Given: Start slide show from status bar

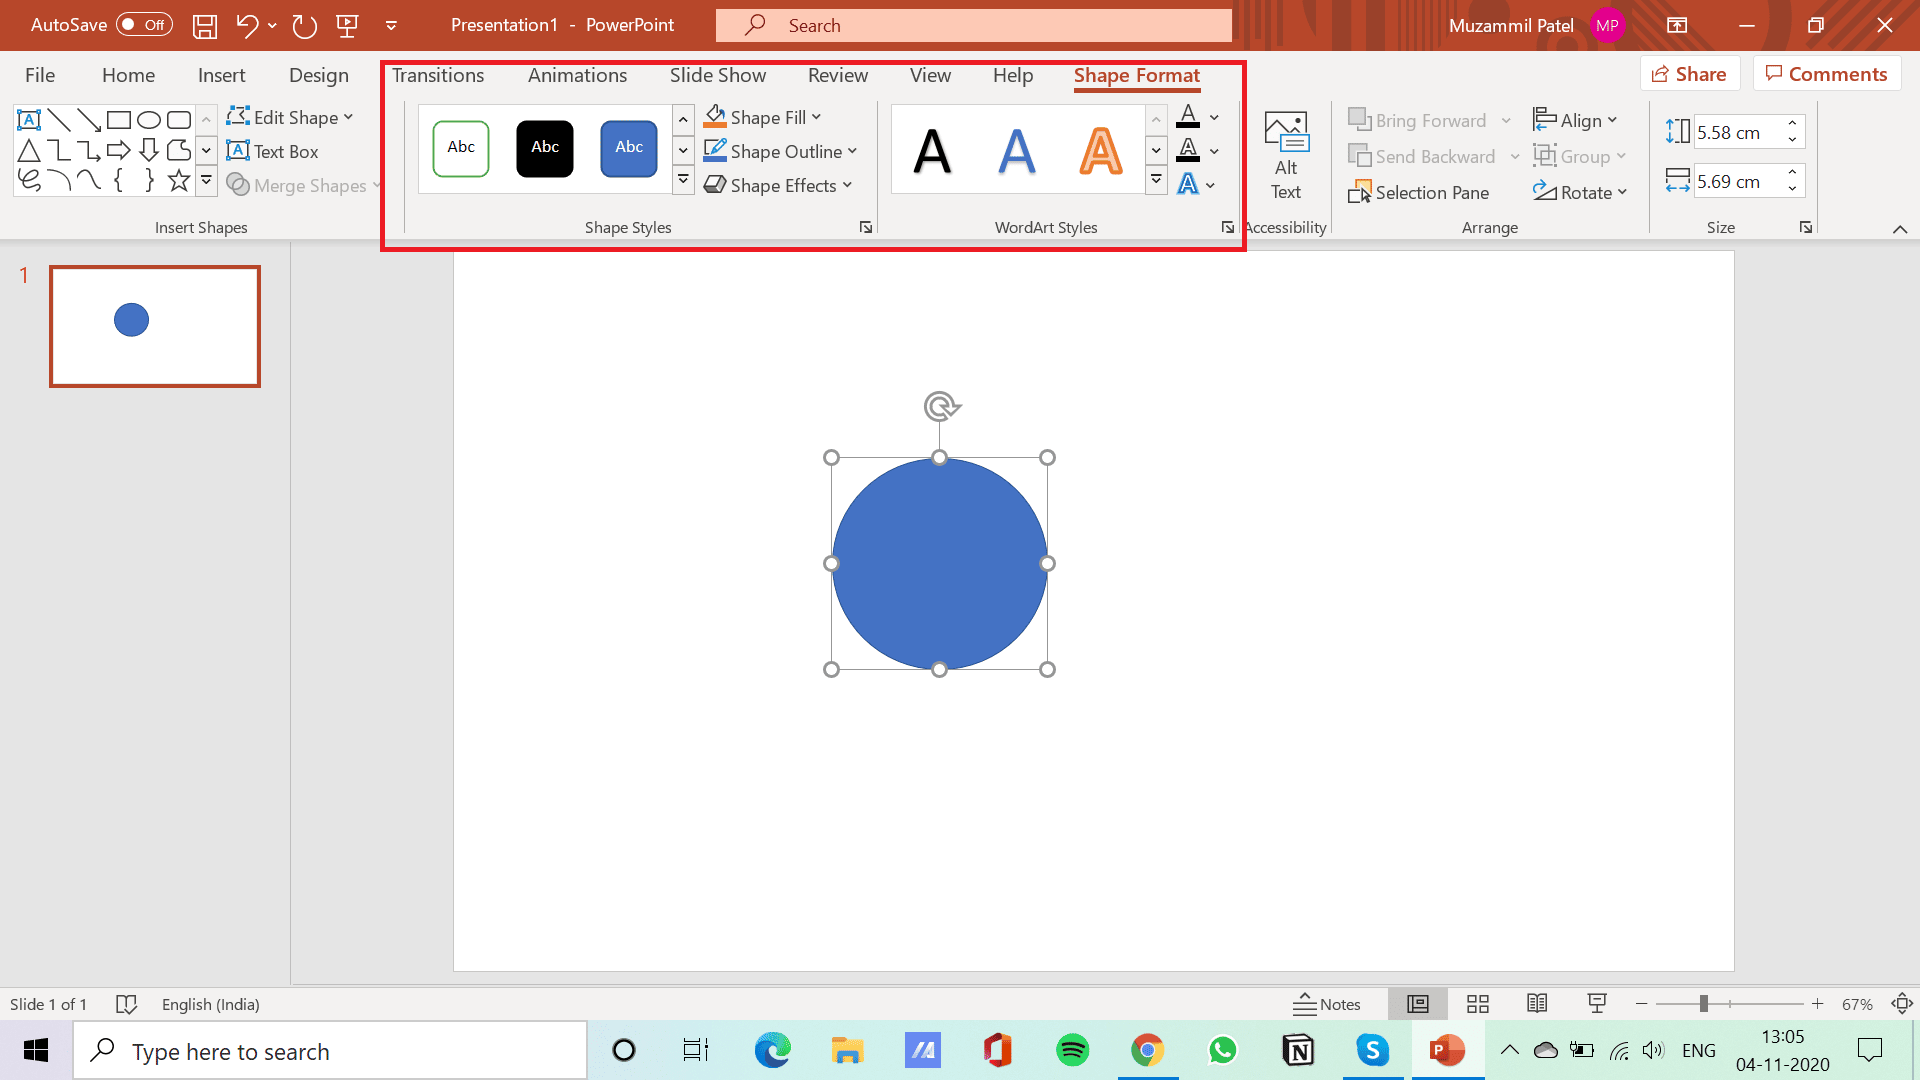Looking at the screenshot, I should click(1597, 1004).
